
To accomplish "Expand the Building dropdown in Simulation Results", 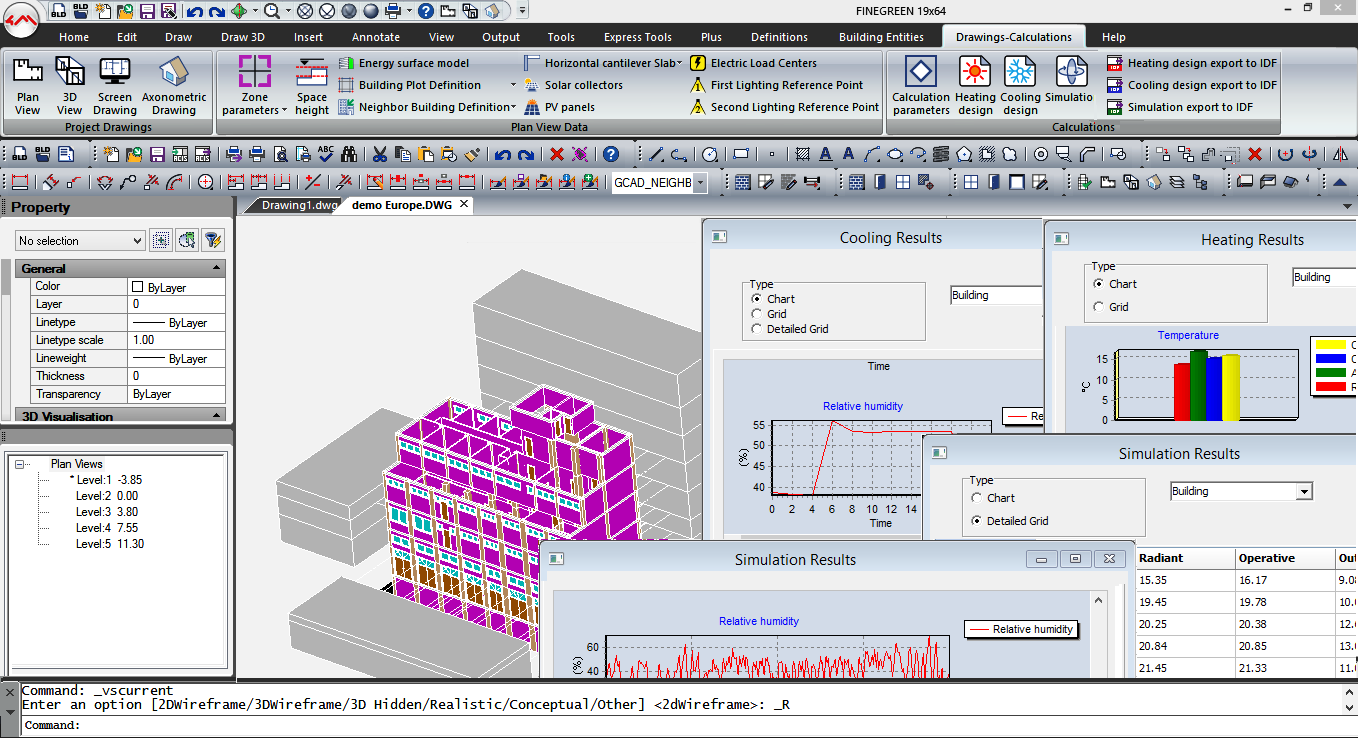I will tap(1303, 492).
